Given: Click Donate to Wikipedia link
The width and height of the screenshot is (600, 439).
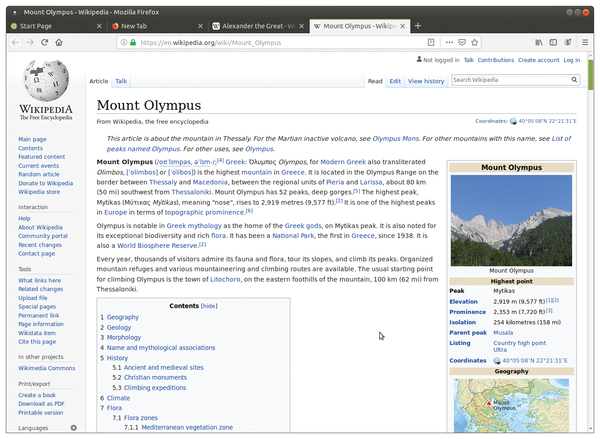Looking at the screenshot, I should click(46, 183).
